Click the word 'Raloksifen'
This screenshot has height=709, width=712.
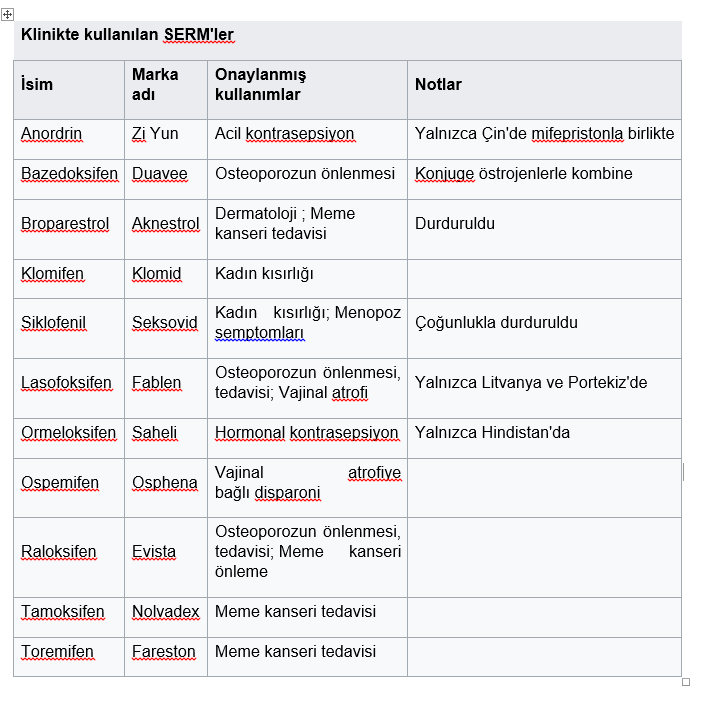(x=59, y=552)
